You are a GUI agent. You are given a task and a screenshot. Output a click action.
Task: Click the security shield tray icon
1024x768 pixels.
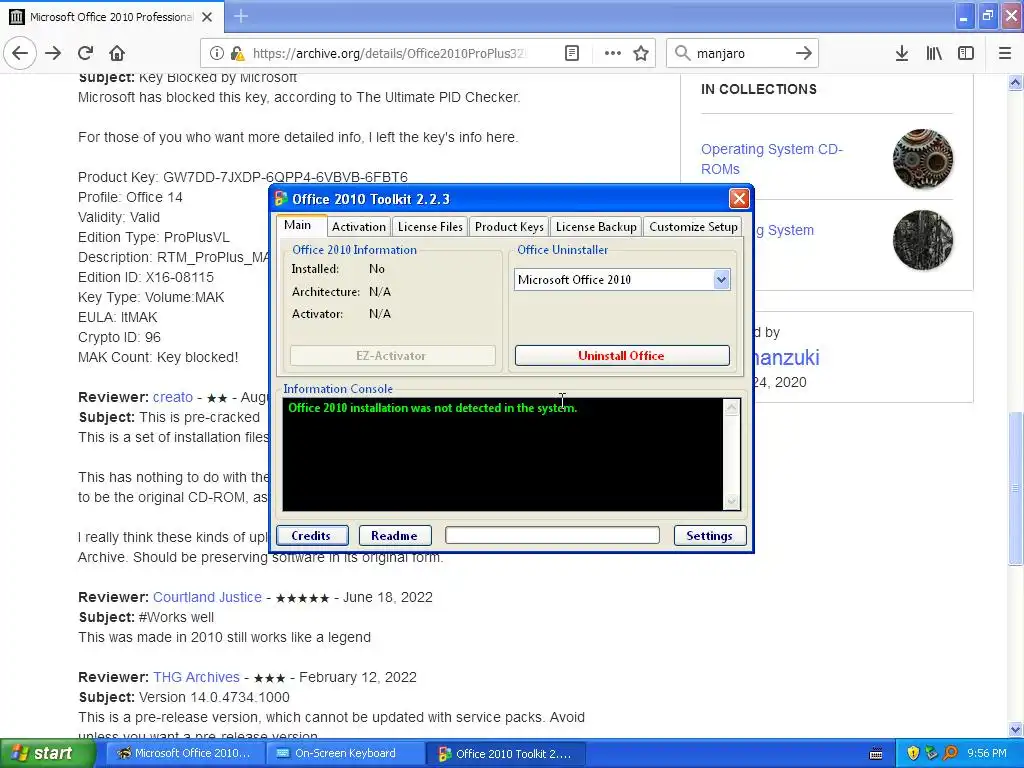coord(913,754)
